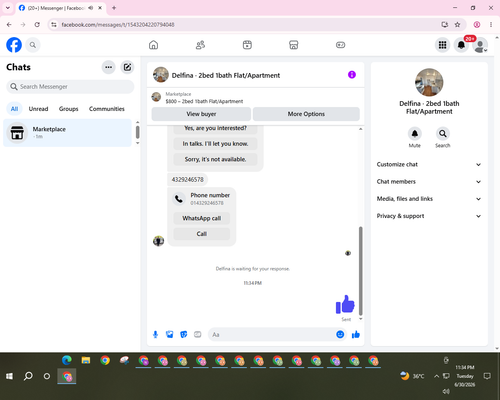This screenshot has width=500, height=400.
Task: Expand Chat members section
Action: (x=429, y=182)
